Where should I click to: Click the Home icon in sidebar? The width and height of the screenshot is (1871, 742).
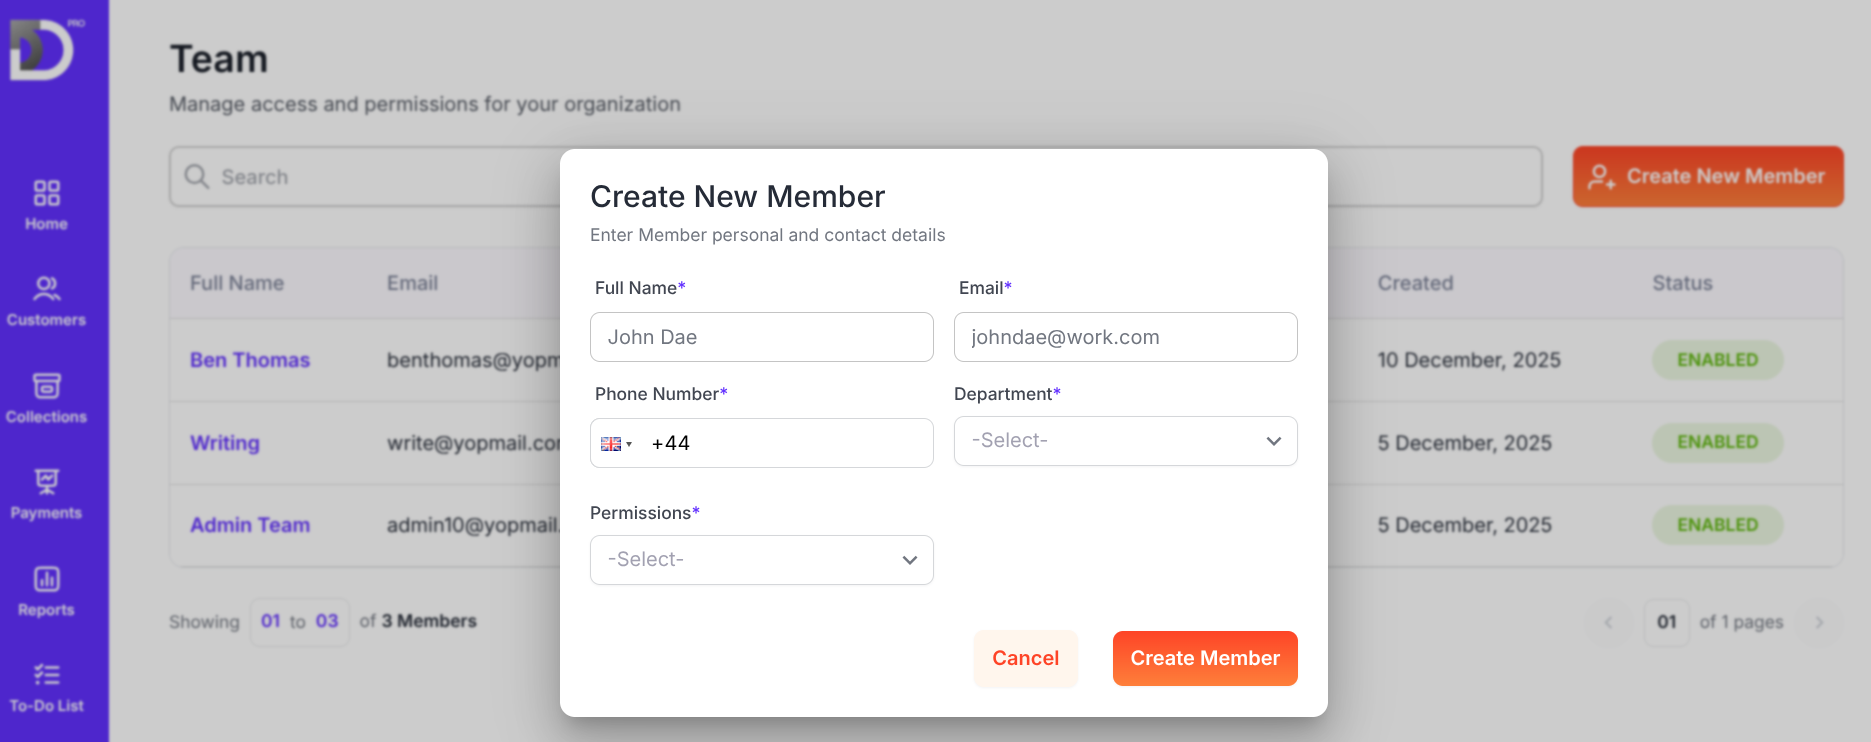[46, 193]
